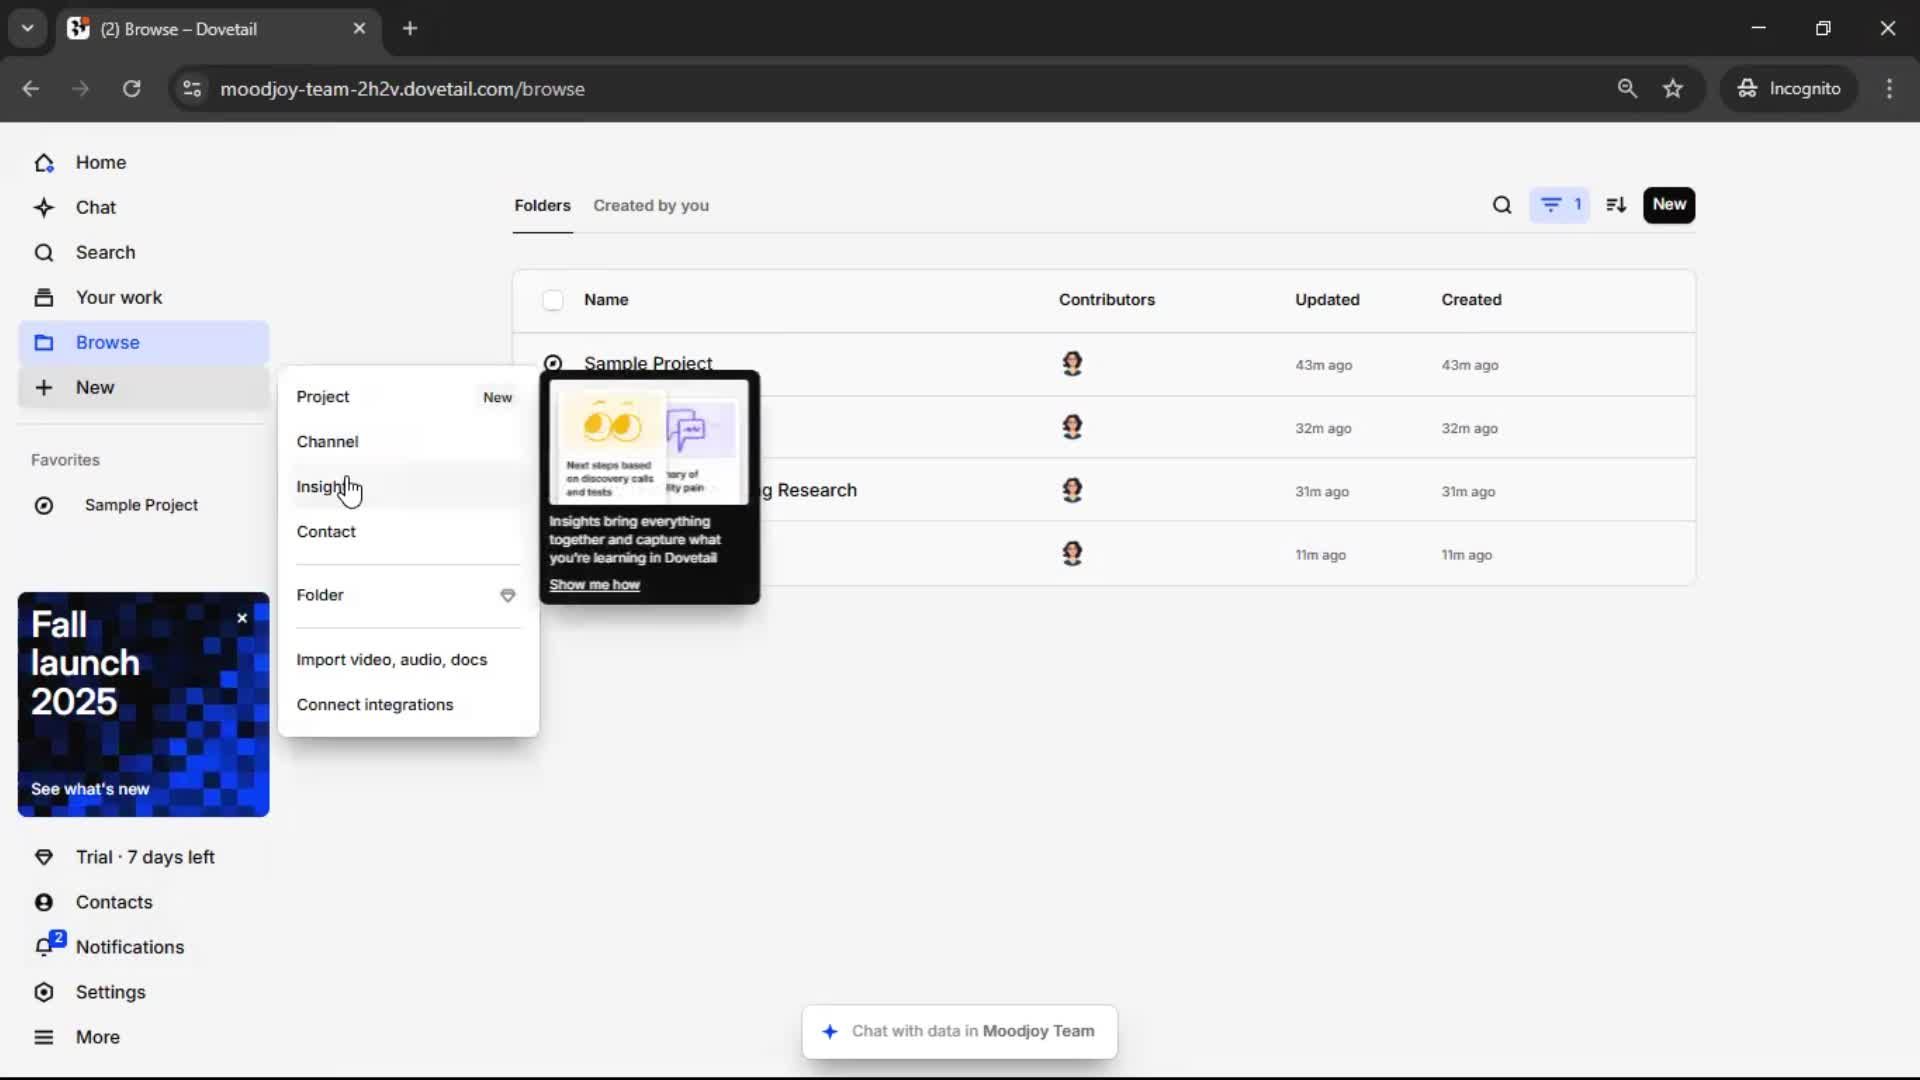
Task: Open the tab search dropdown arrow
Action: coord(27,28)
